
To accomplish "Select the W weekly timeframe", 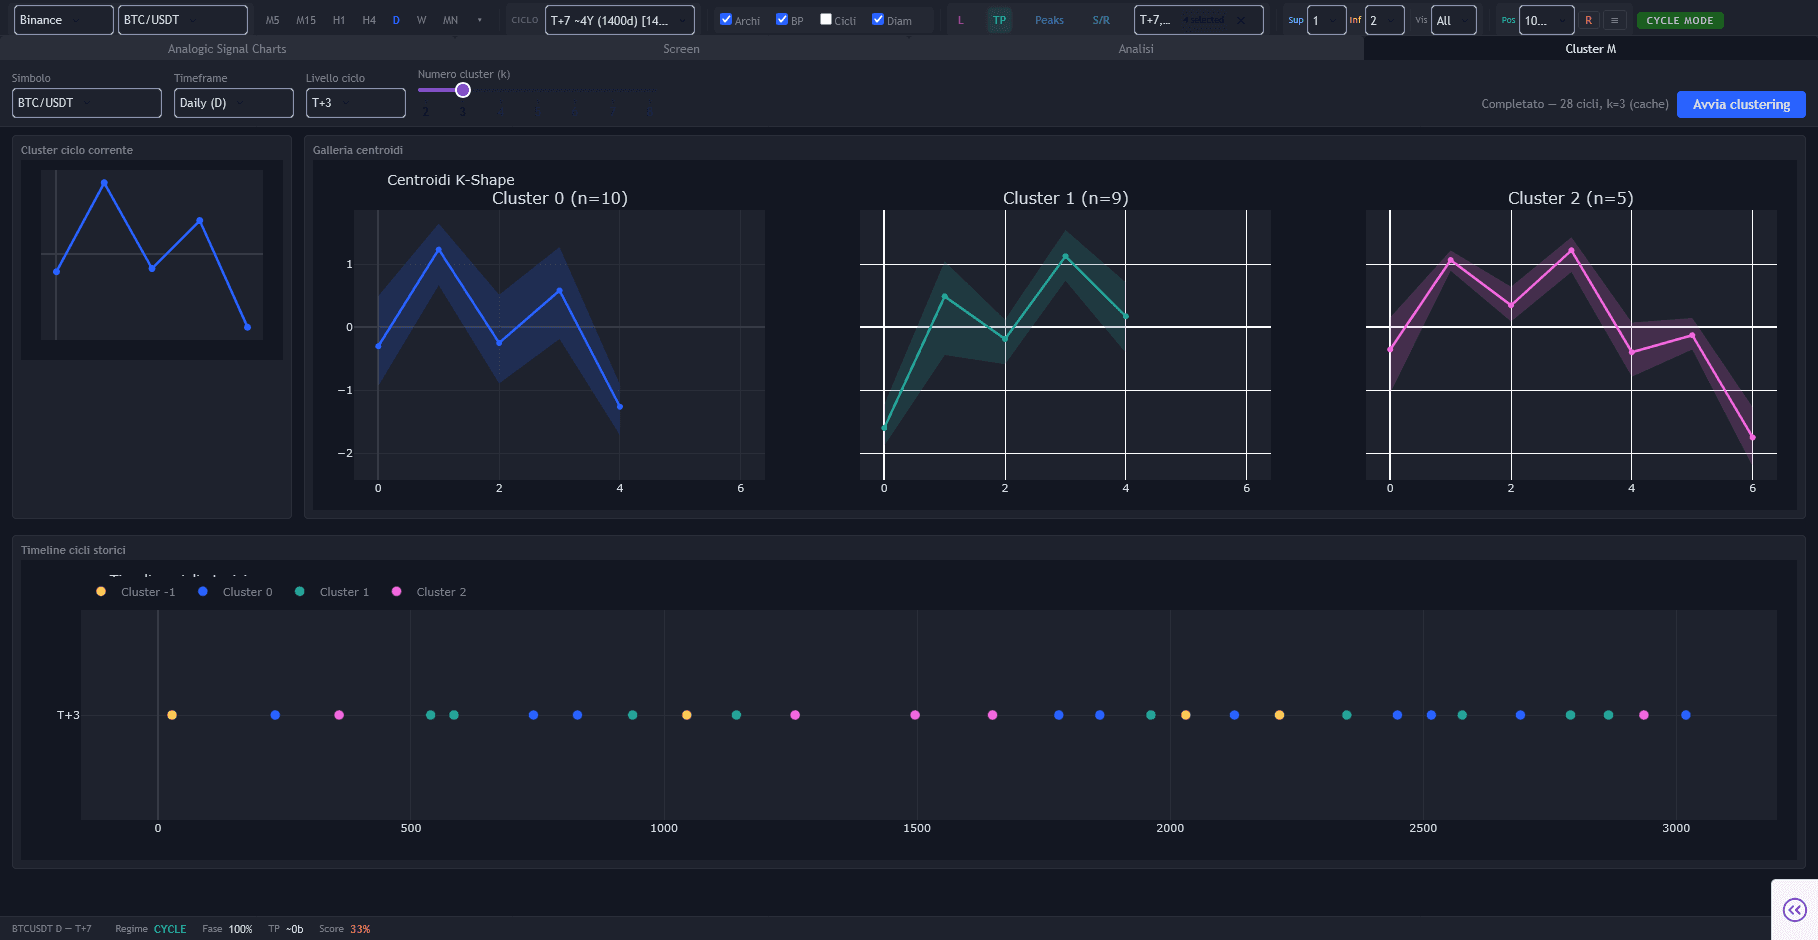I will 421,20.
